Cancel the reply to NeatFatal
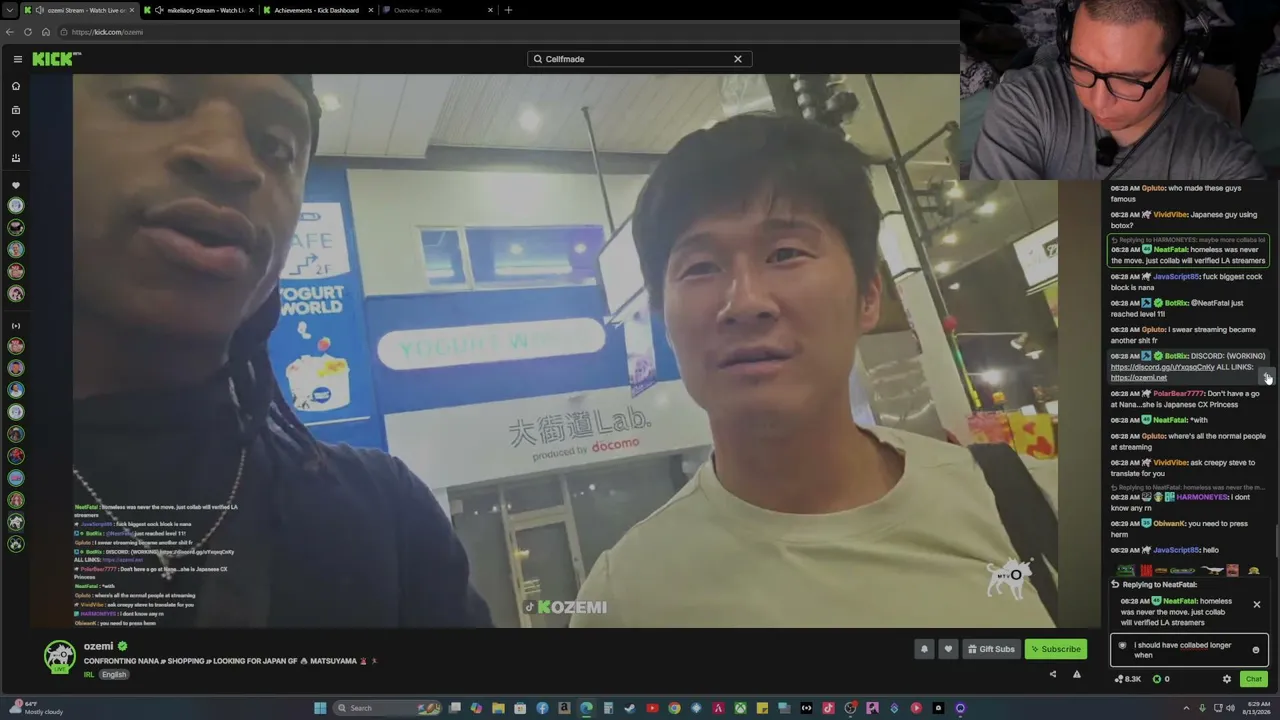The image size is (1280, 720). pos(1257,605)
